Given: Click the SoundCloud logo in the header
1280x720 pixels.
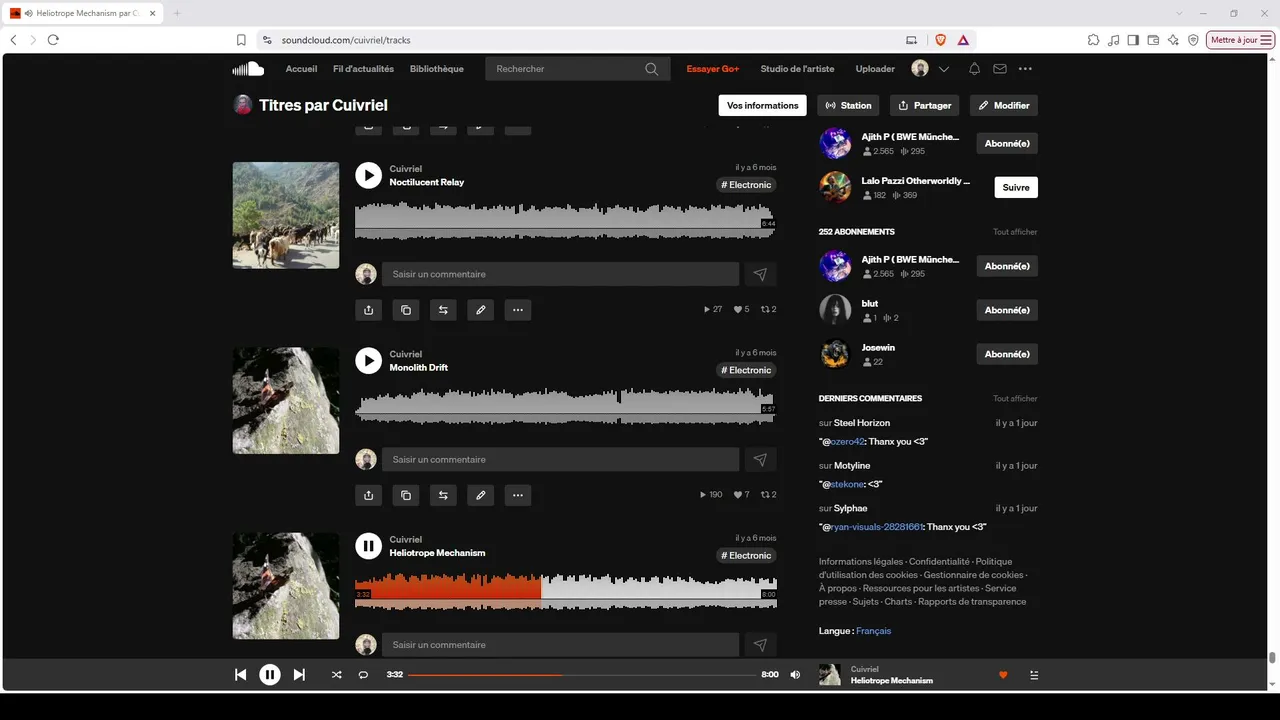Looking at the screenshot, I should tap(248, 69).
